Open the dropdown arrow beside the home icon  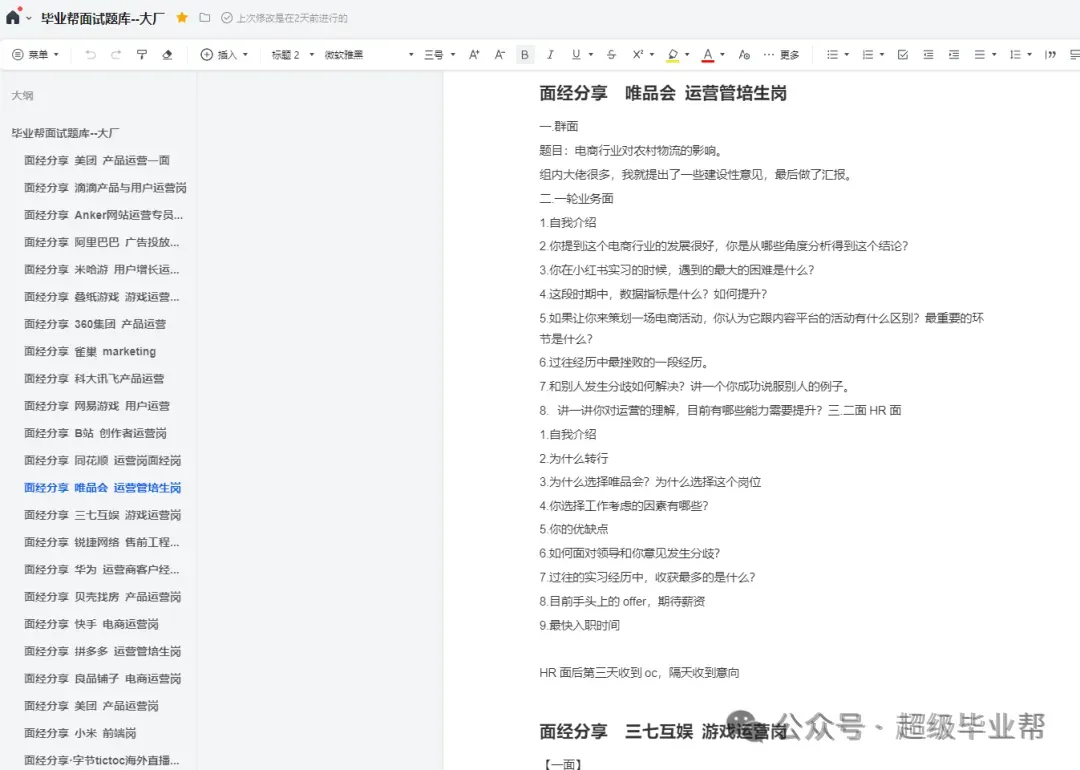[x=29, y=19]
